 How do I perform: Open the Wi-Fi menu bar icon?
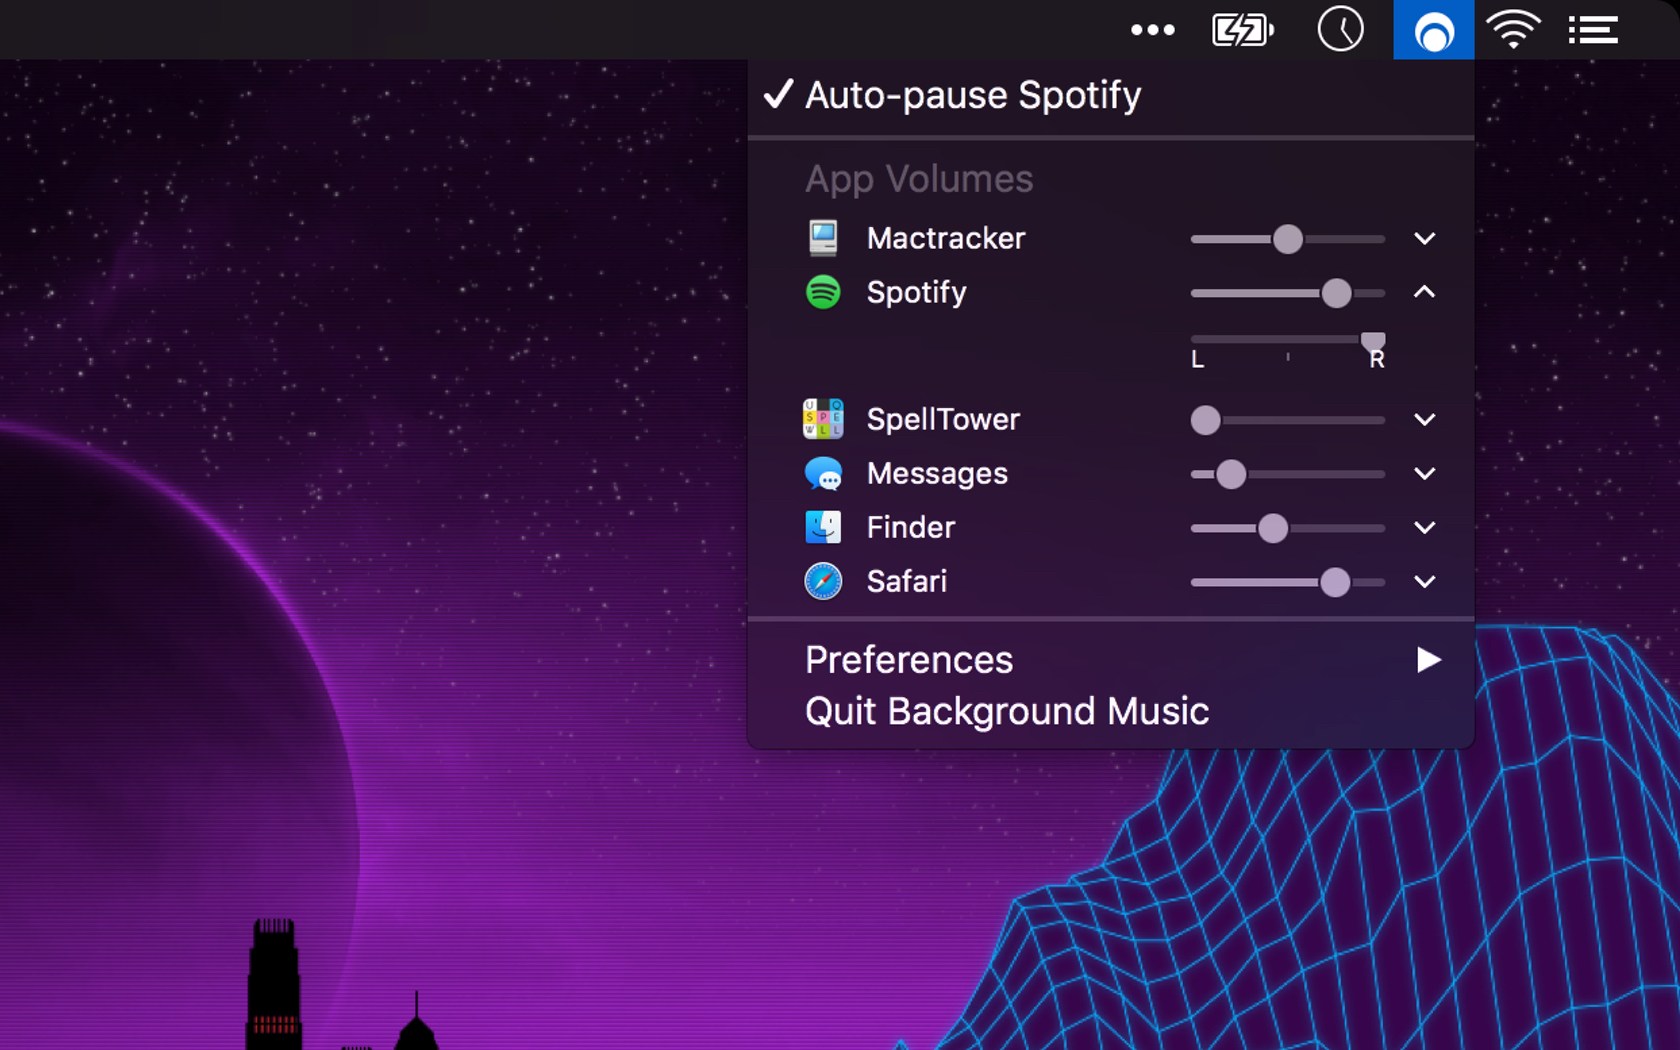tap(1513, 29)
